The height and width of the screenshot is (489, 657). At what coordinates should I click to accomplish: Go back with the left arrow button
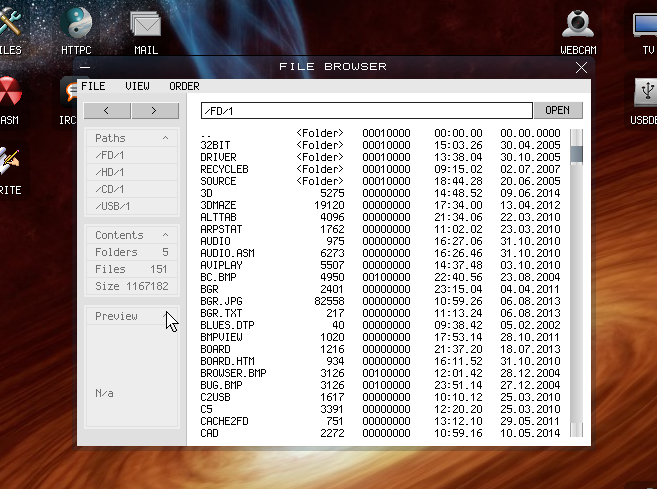point(107,111)
